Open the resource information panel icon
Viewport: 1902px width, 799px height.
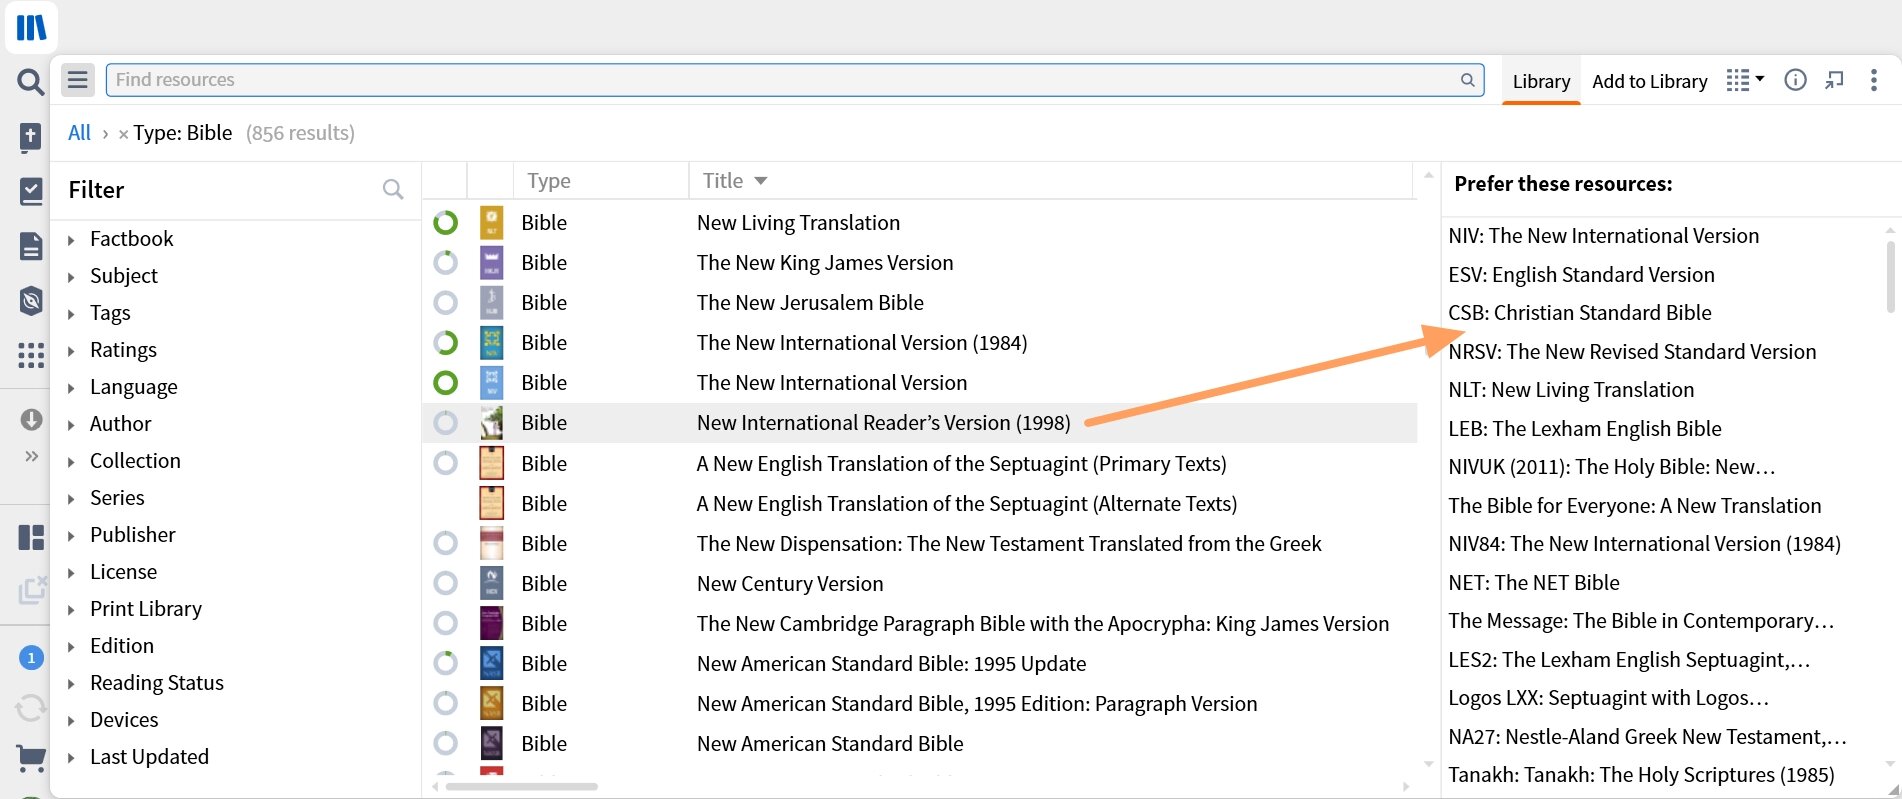coord(1795,80)
